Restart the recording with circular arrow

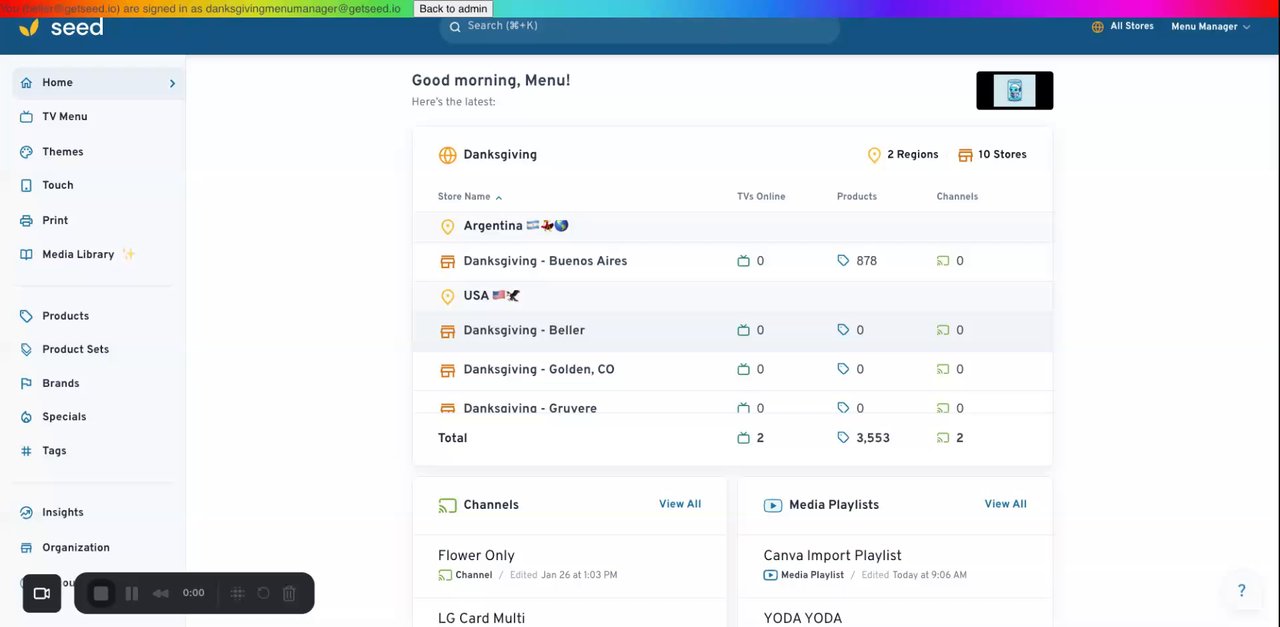coord(263,593)
